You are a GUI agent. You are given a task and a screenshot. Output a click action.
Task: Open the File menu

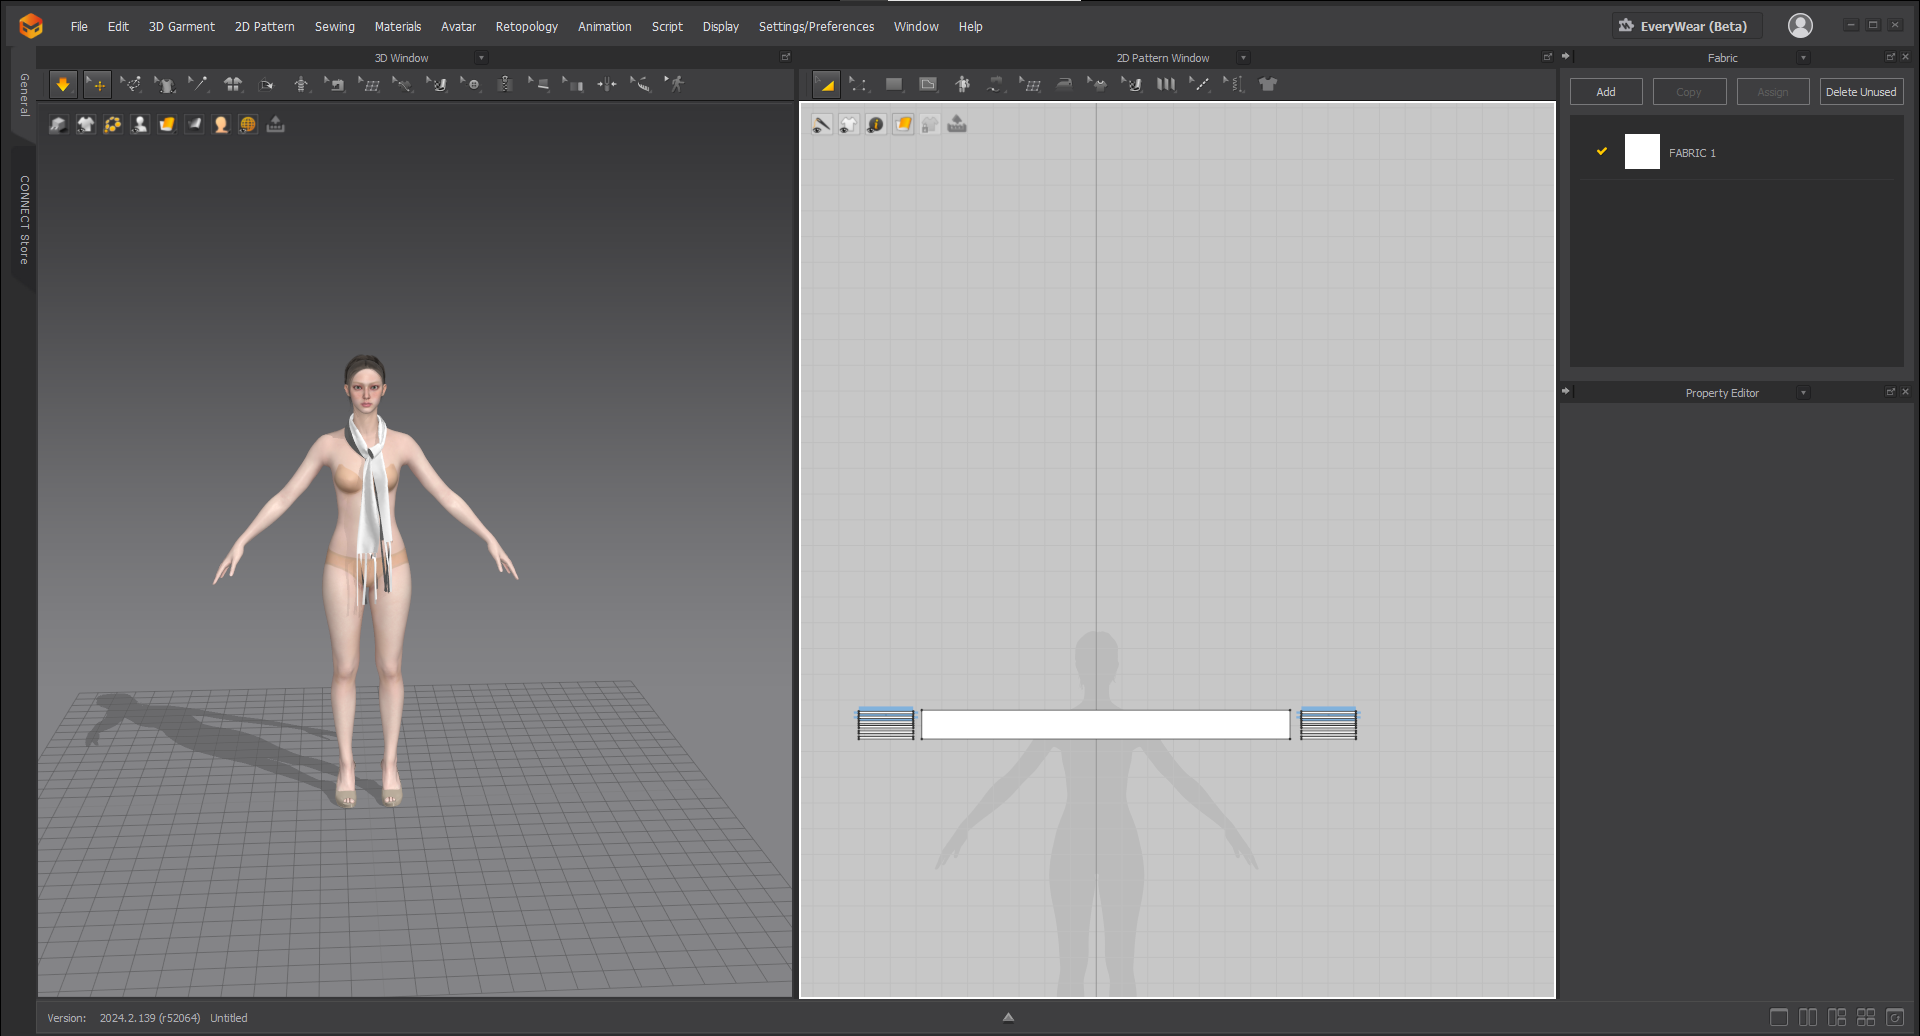[x=79, y=27]
